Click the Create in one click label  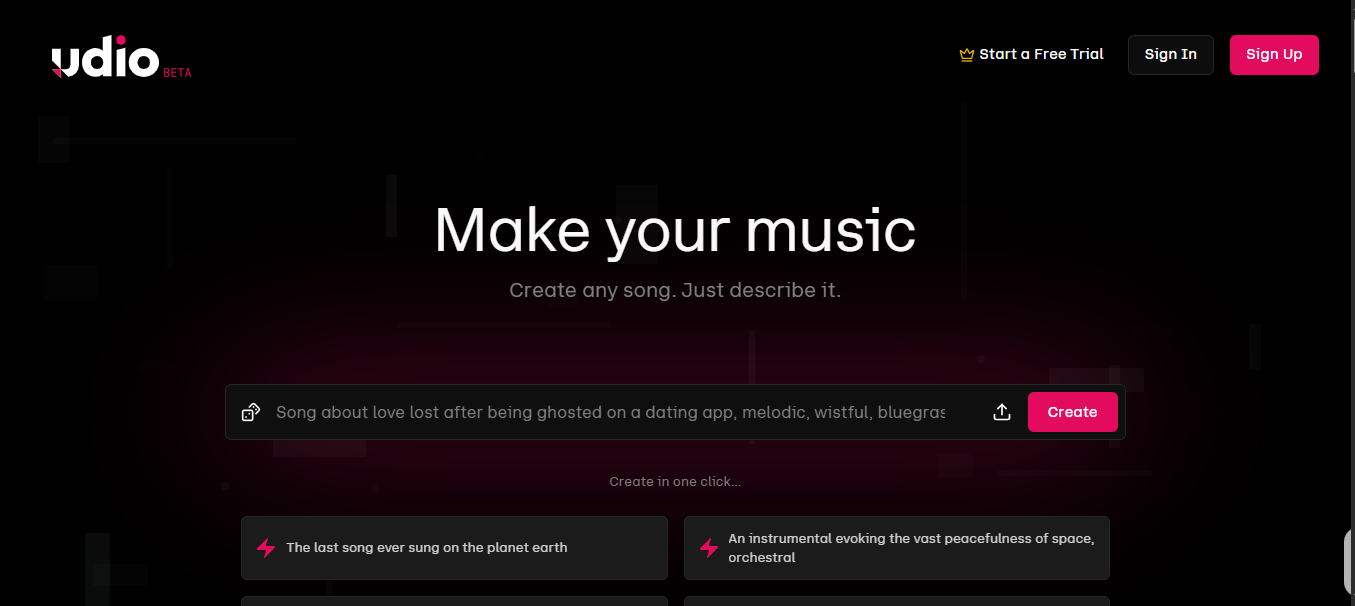(675, 482)
